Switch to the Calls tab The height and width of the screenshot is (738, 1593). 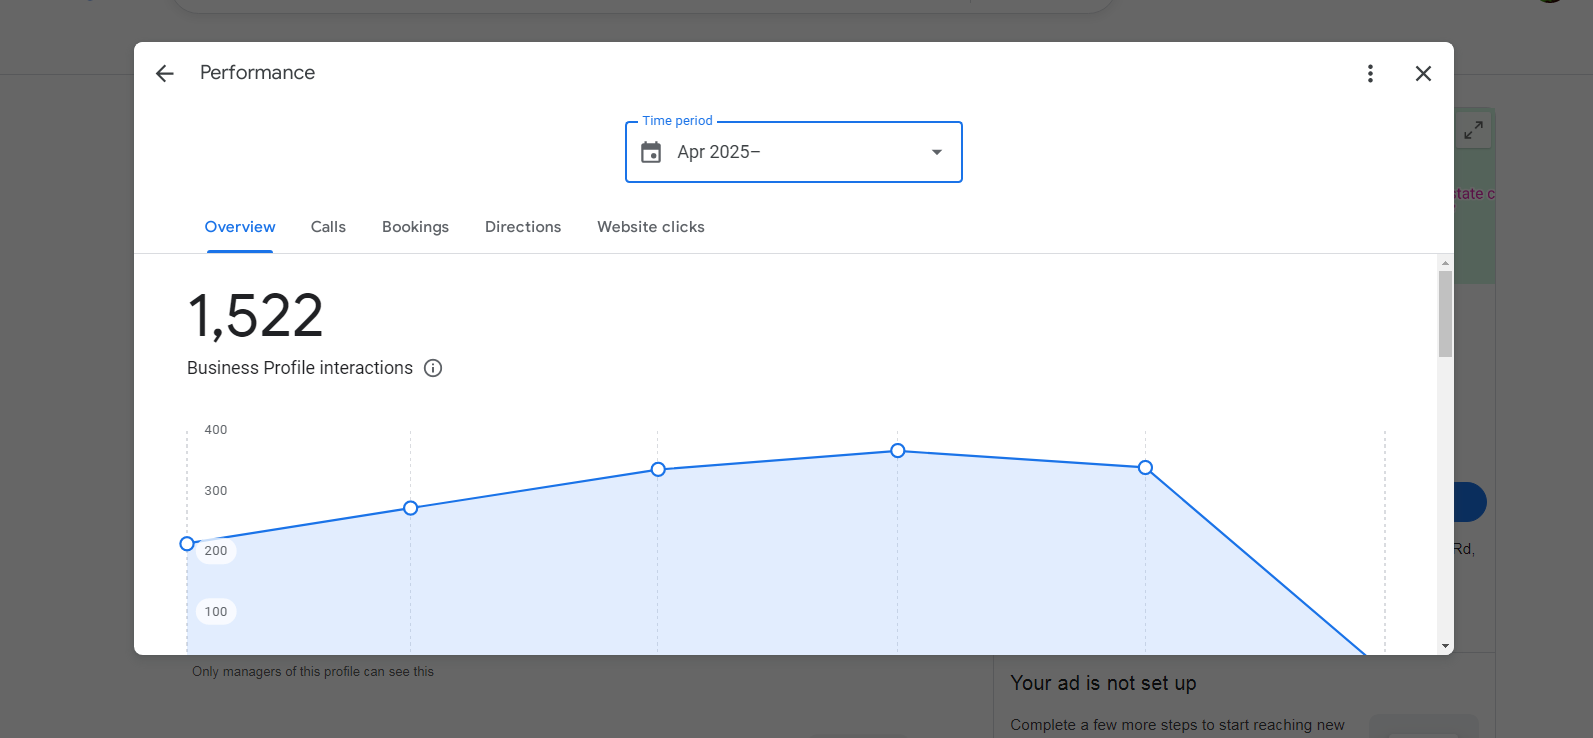[x=328, y=227]
